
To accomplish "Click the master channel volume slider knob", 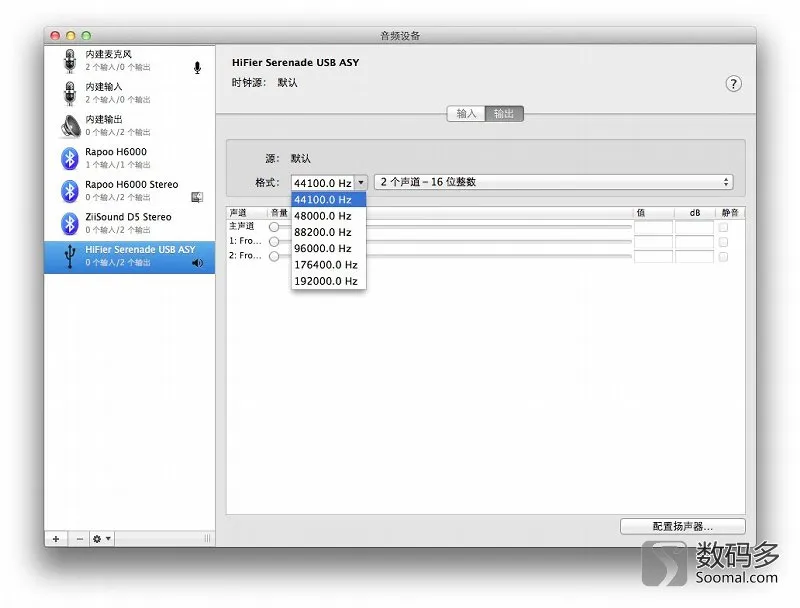I will tap(274, 227).
